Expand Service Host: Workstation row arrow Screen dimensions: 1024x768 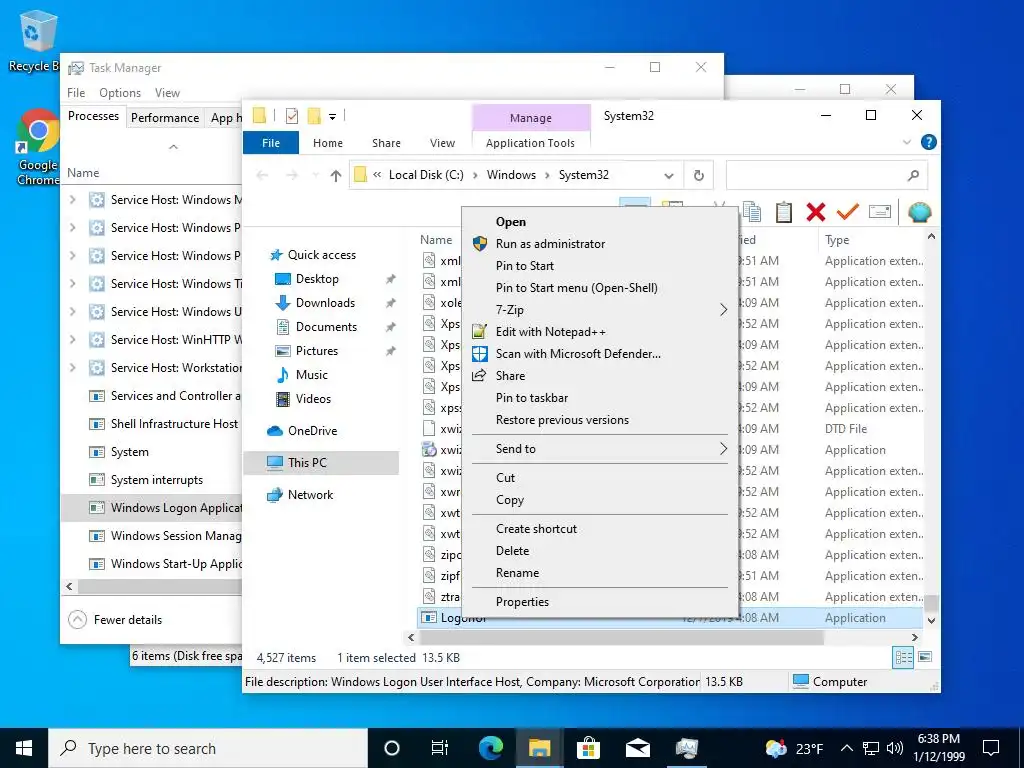click(72, 368)
